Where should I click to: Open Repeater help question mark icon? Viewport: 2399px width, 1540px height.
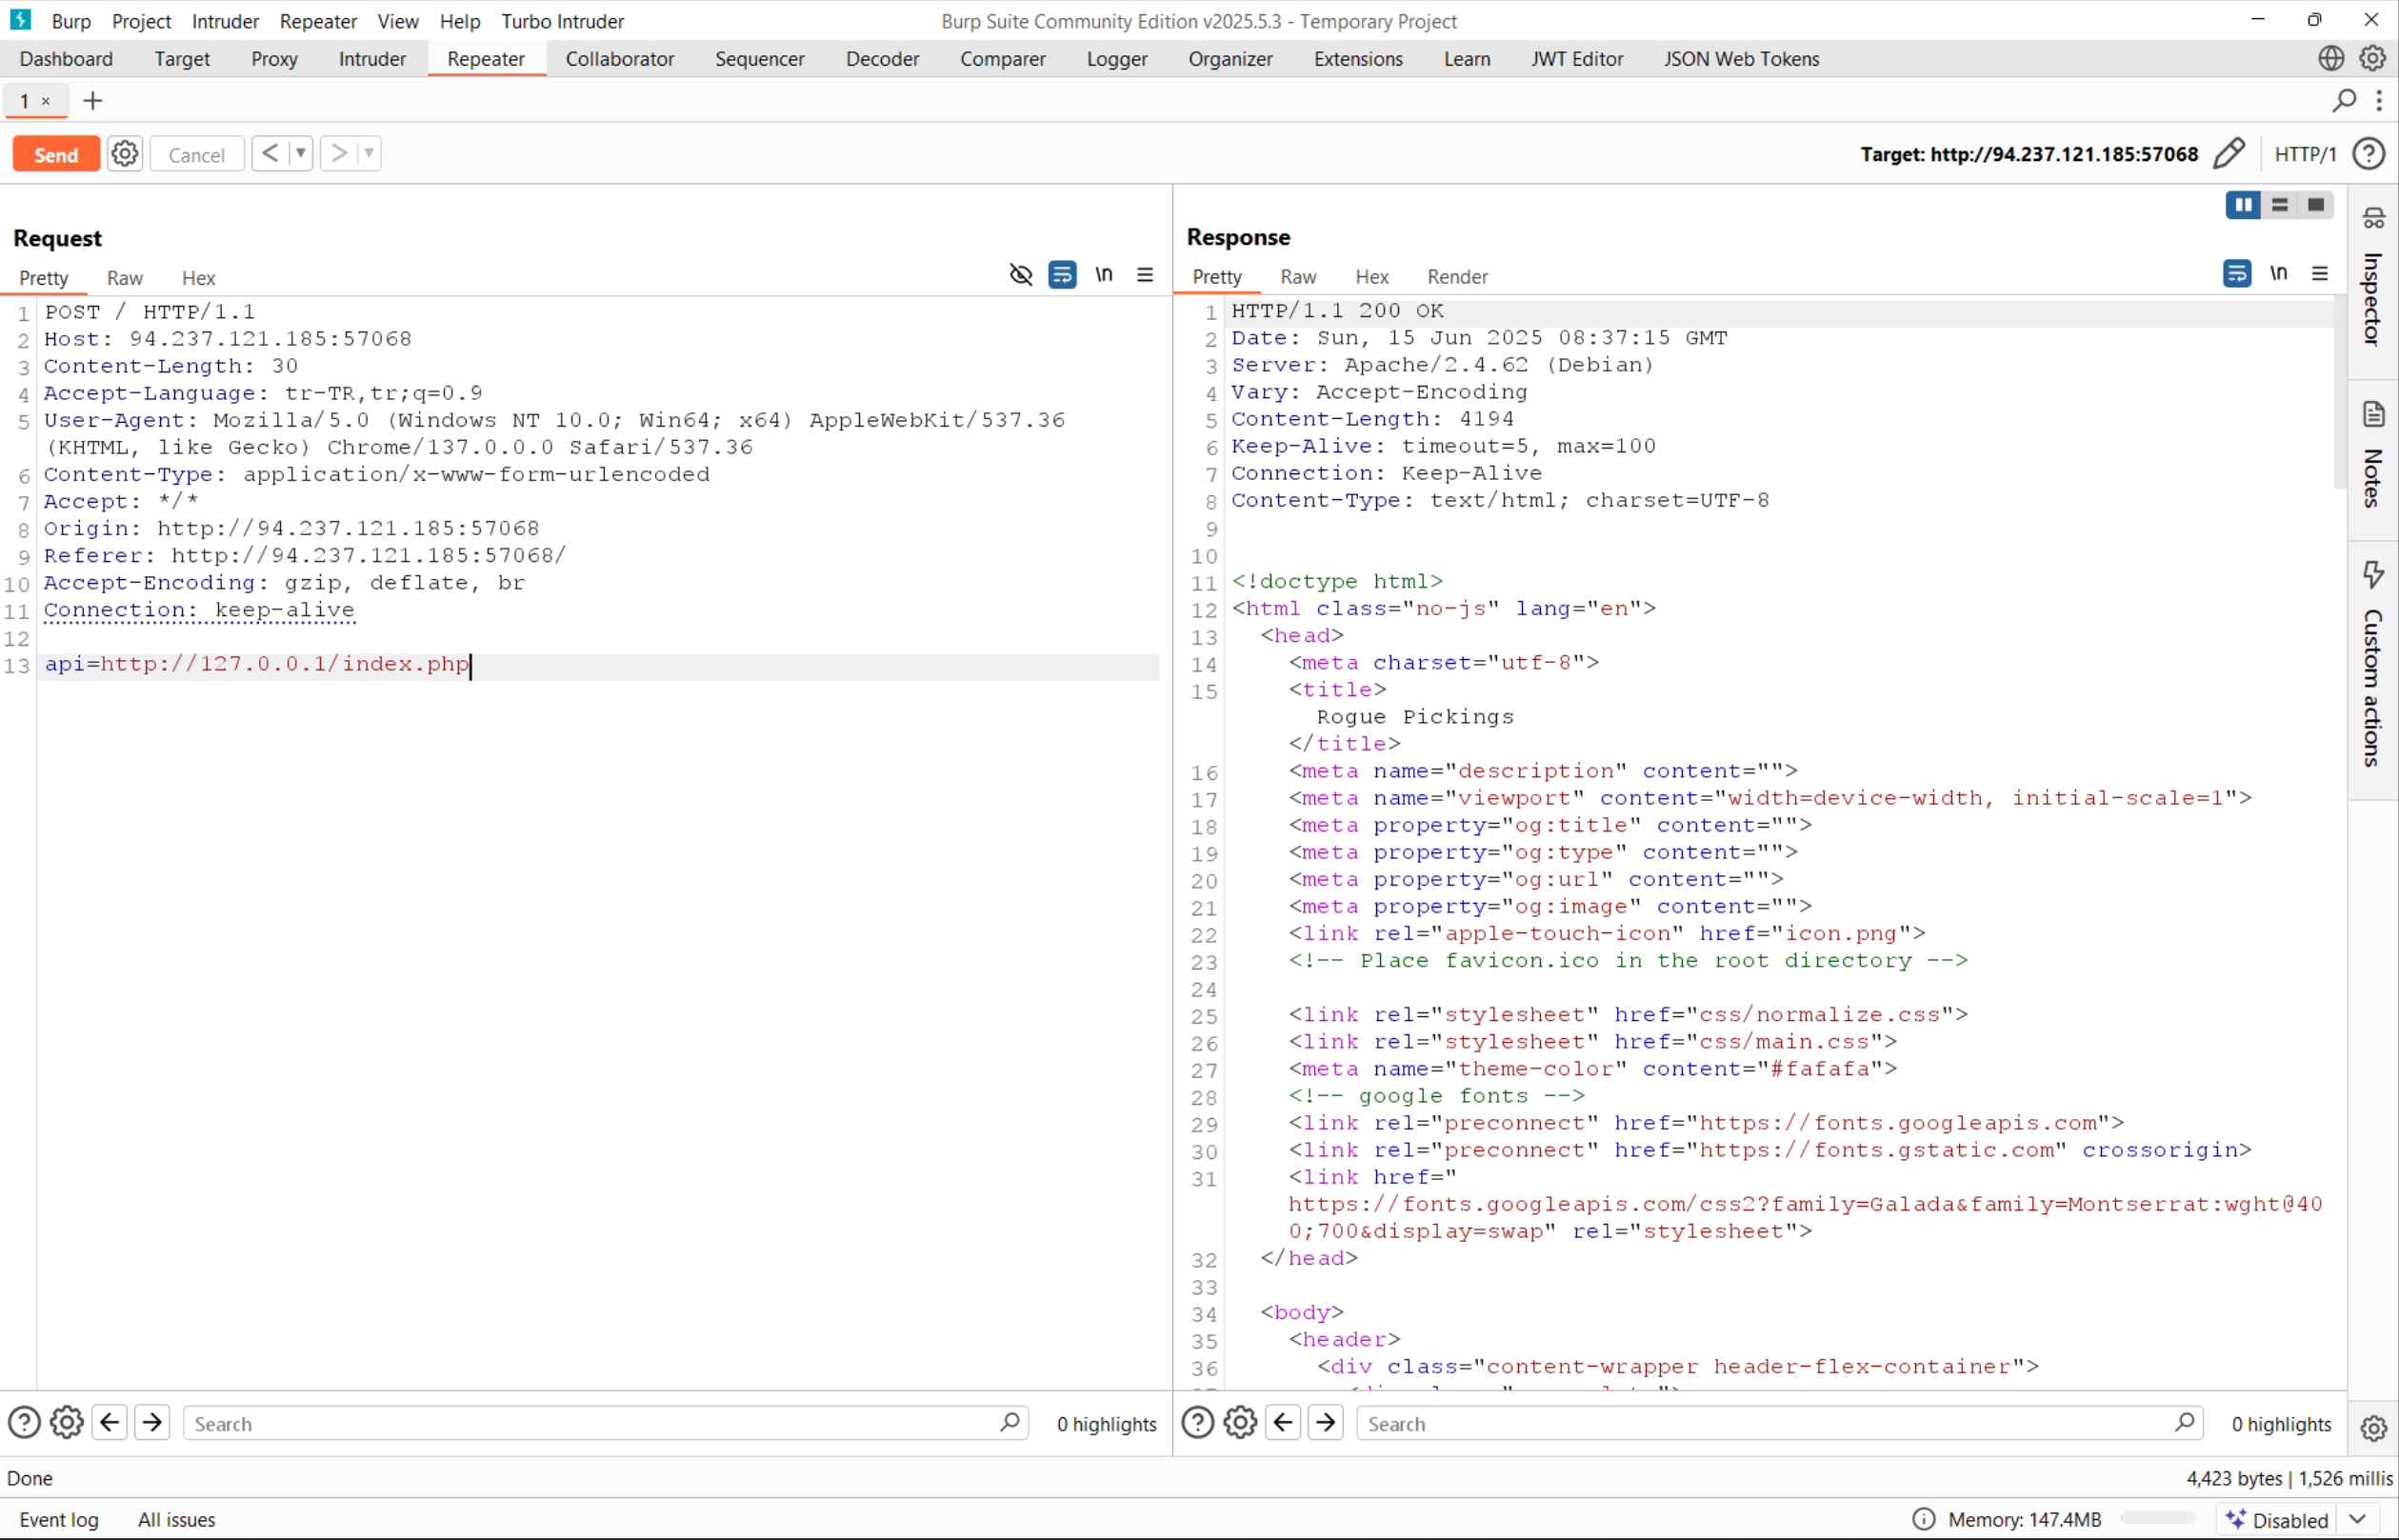(x=2369, y=153)
